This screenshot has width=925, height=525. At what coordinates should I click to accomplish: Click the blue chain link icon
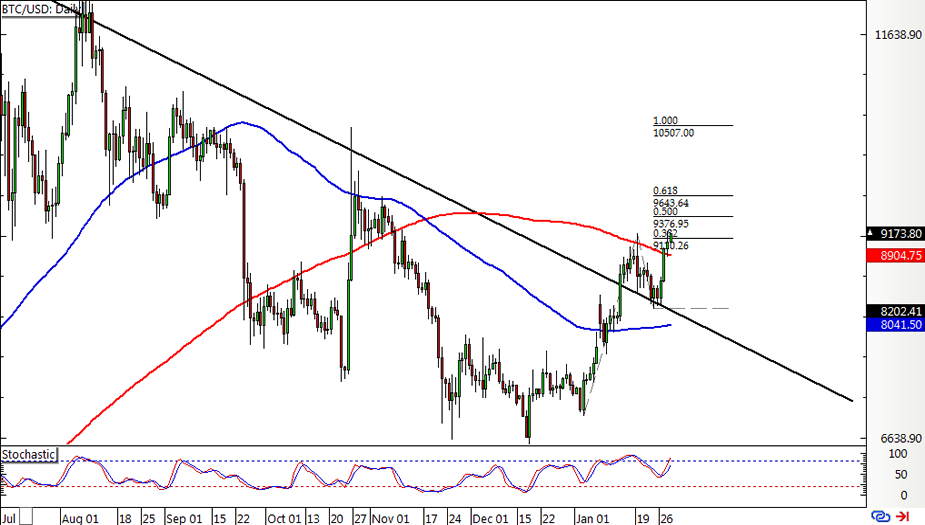click(x=881, y=516)
